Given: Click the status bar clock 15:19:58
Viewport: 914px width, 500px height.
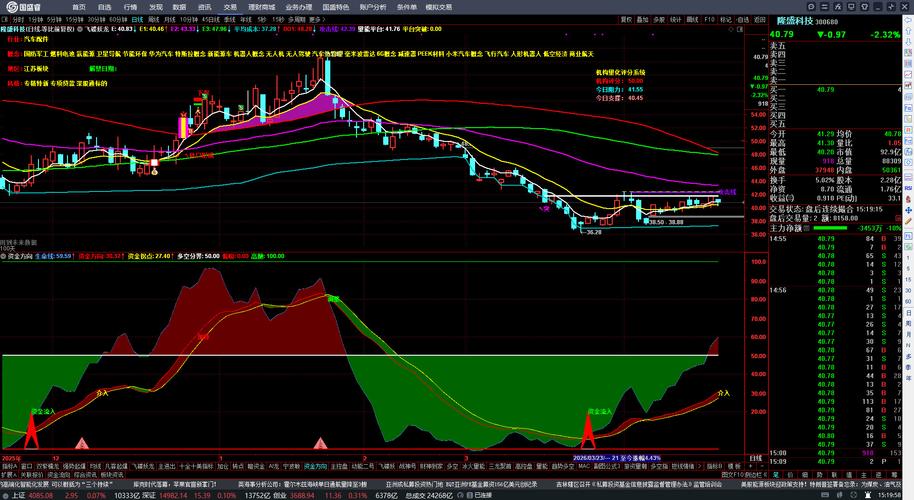Looking at the screenshot, I should click(889, 495).
